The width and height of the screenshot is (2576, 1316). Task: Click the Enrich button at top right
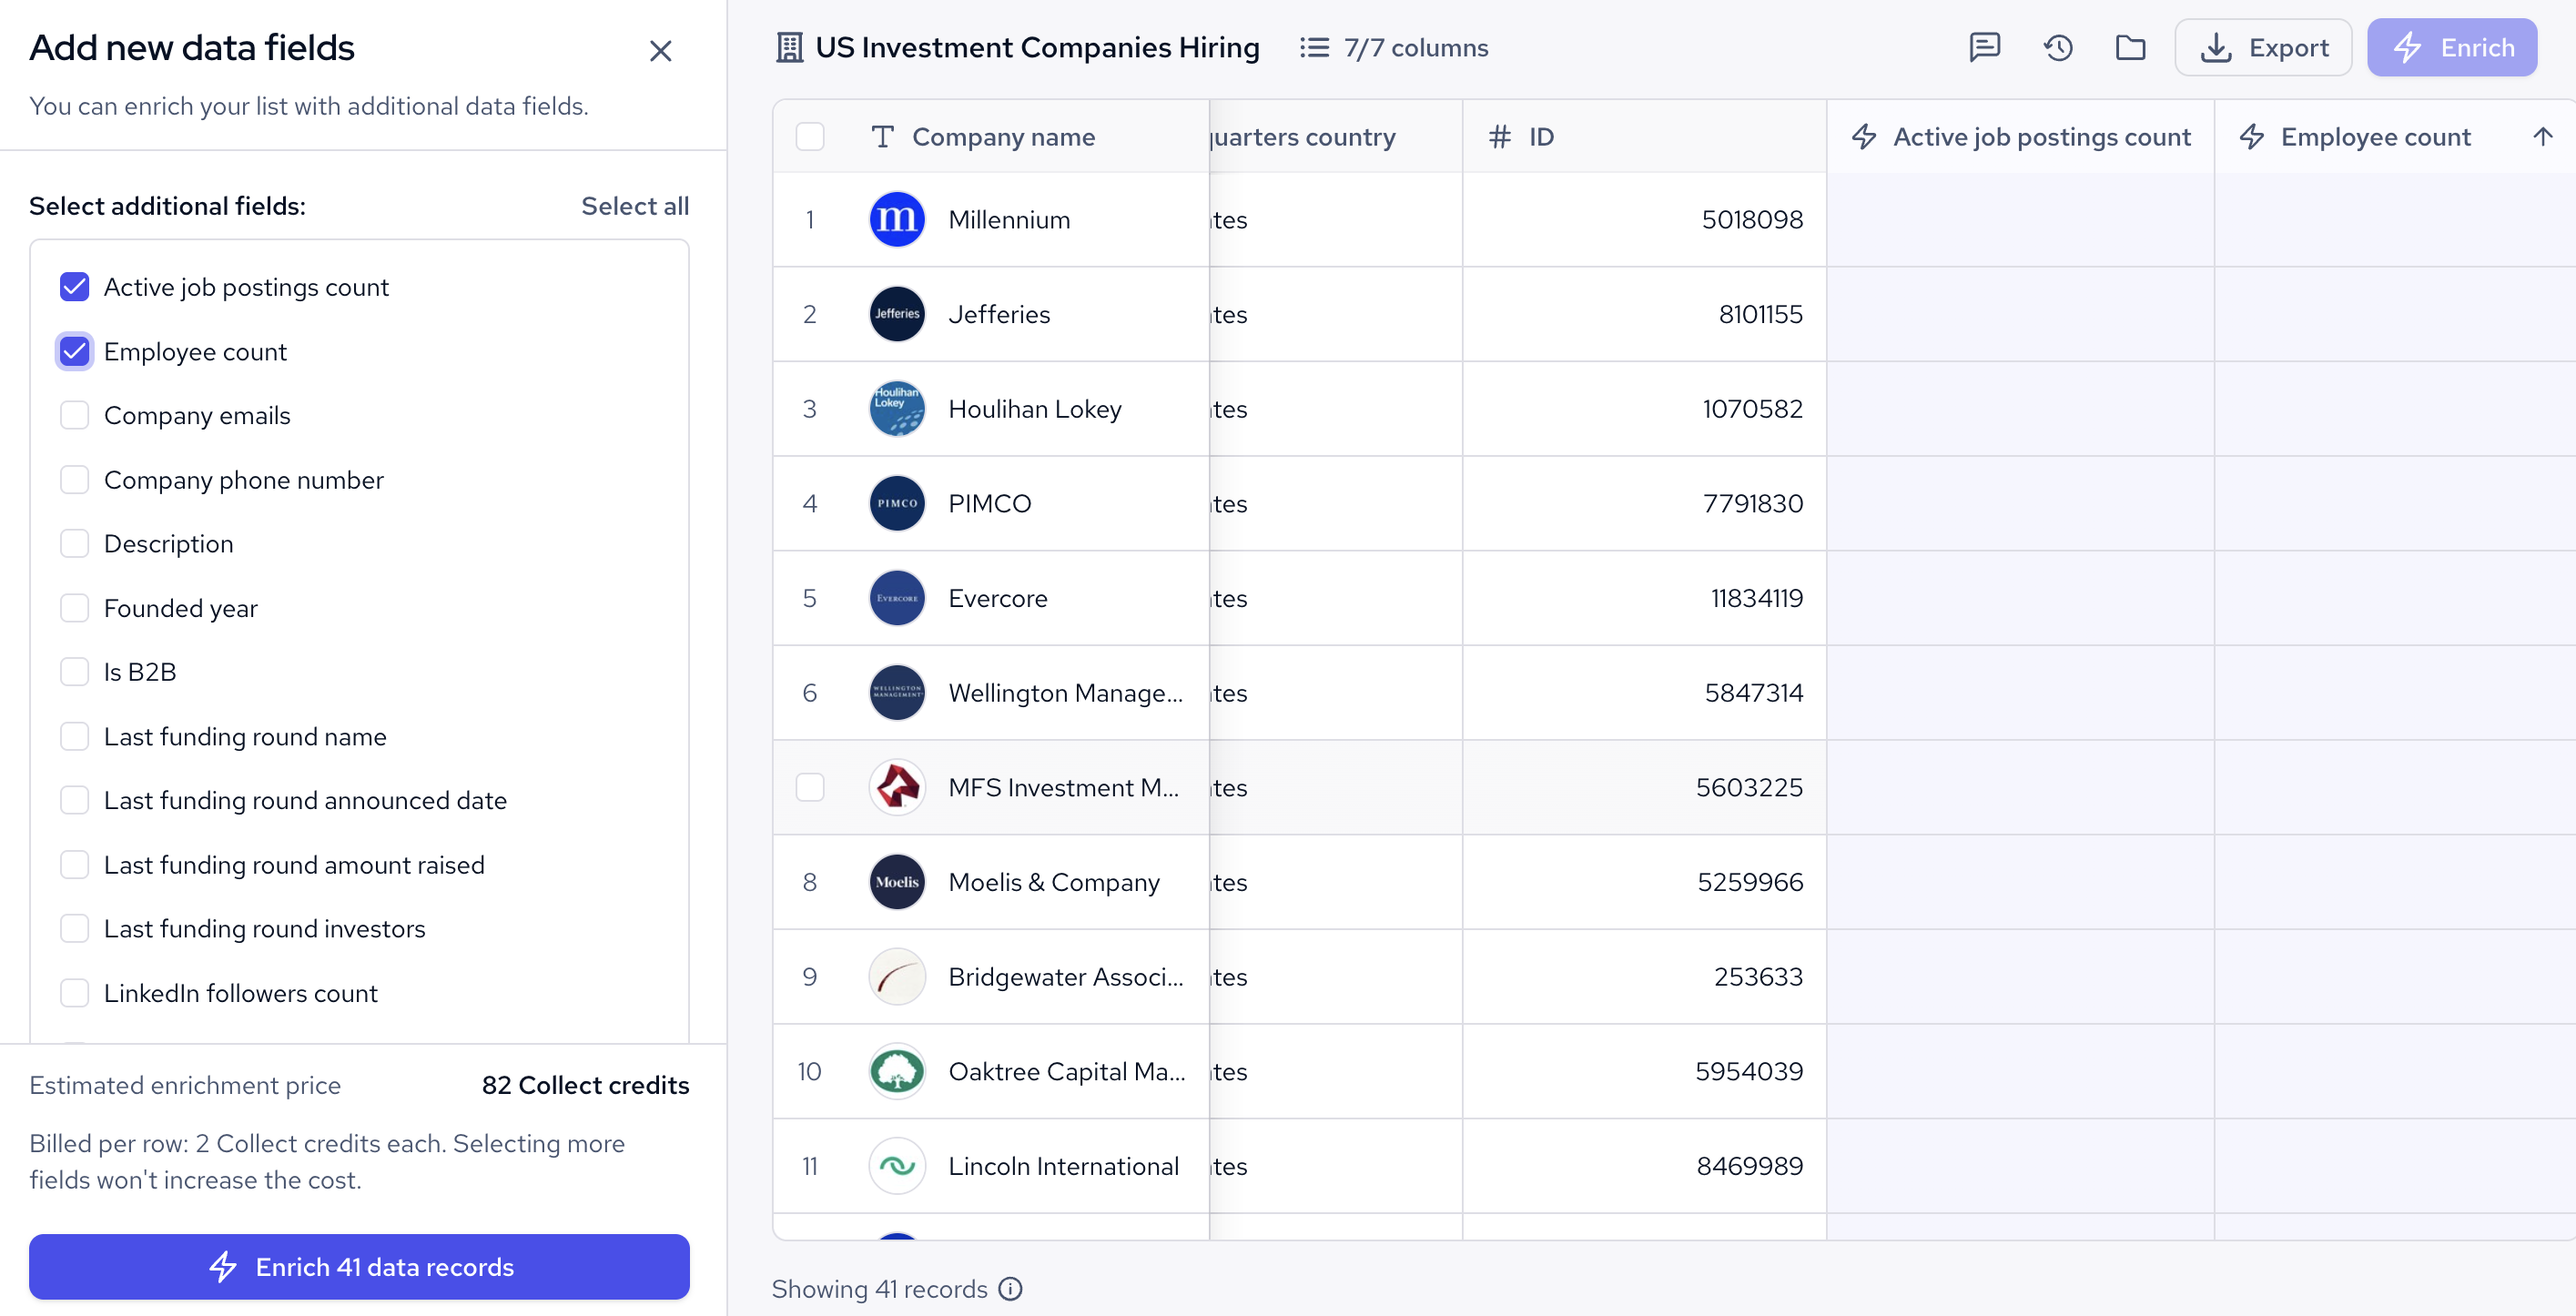pos(2451,47)
